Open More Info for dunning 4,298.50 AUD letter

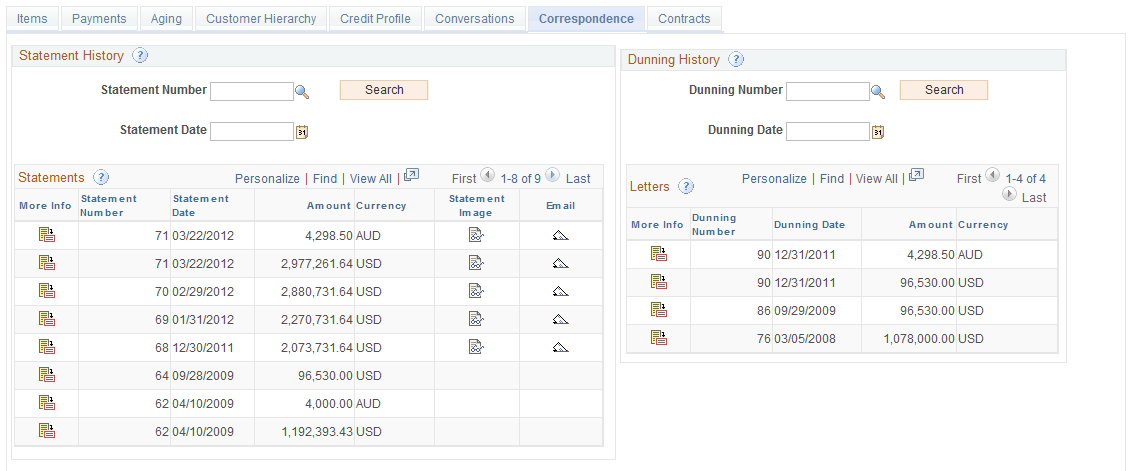[x=659, y=254]
